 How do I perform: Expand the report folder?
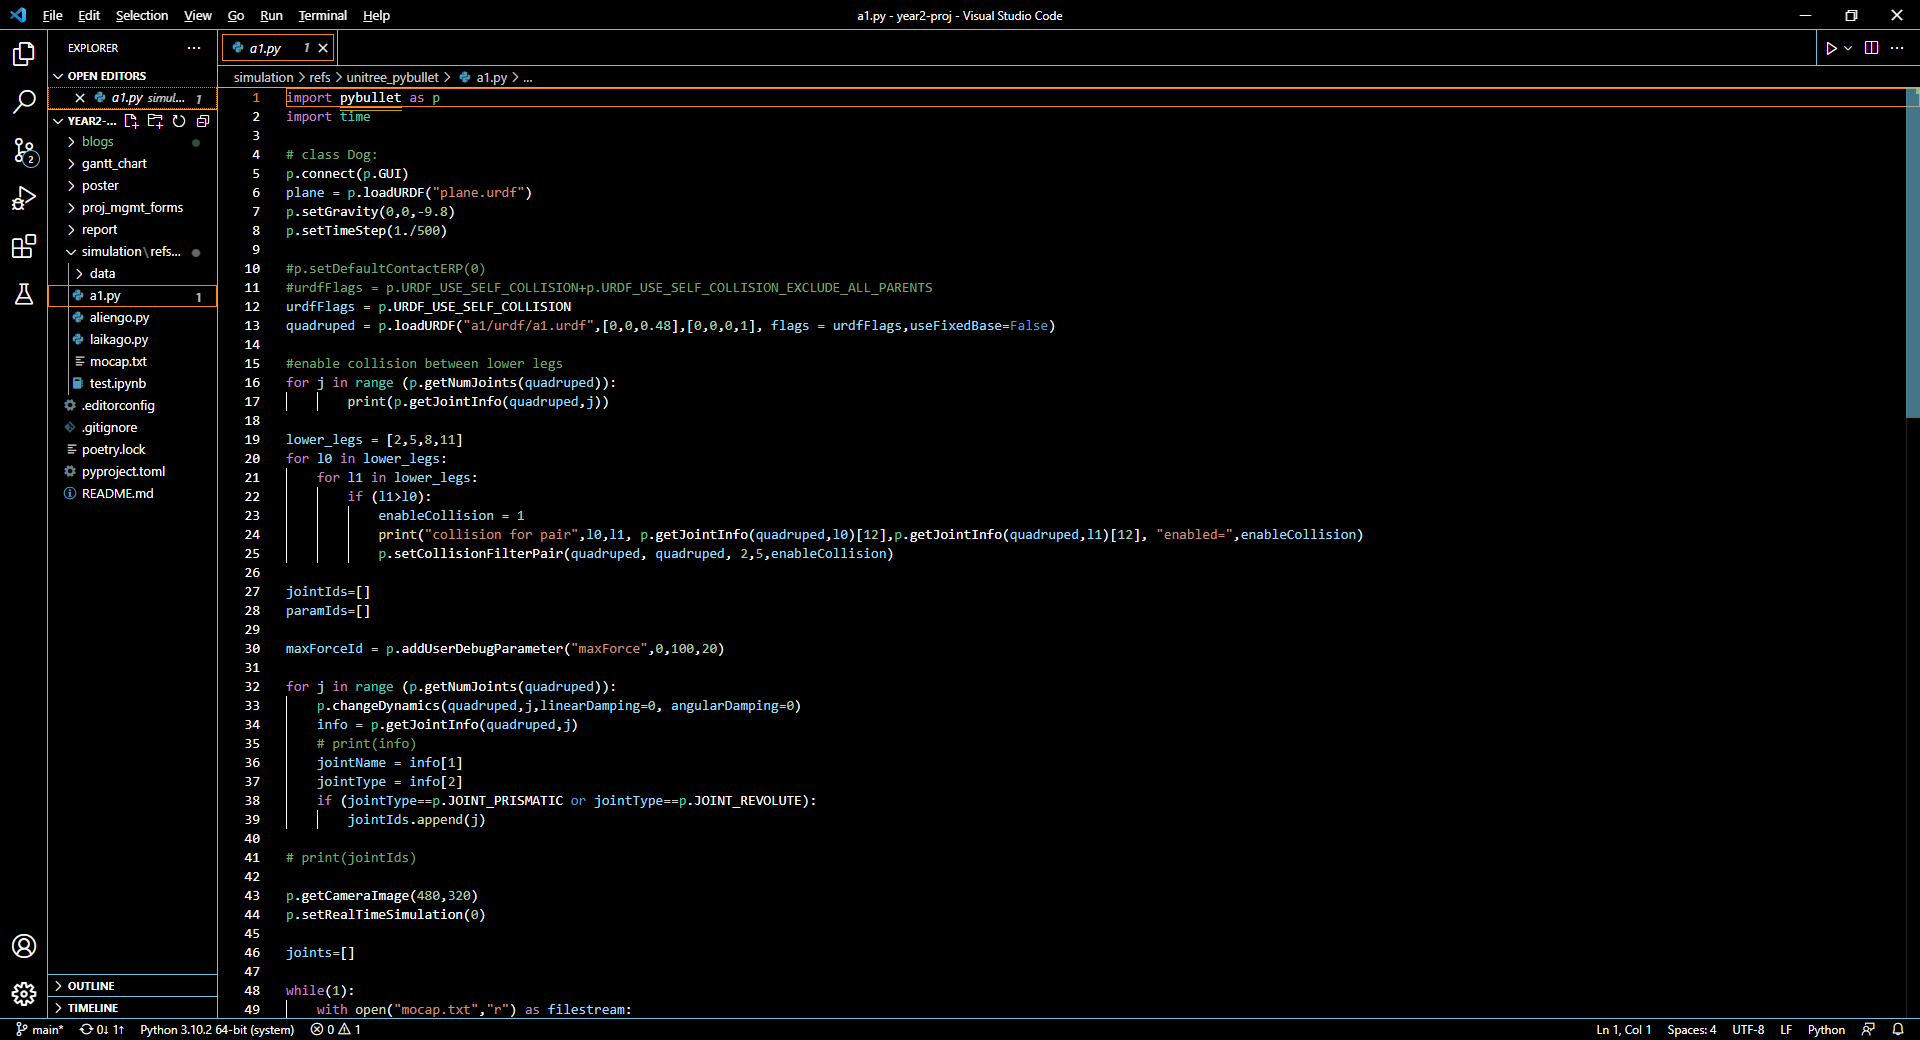coord(132,230)
